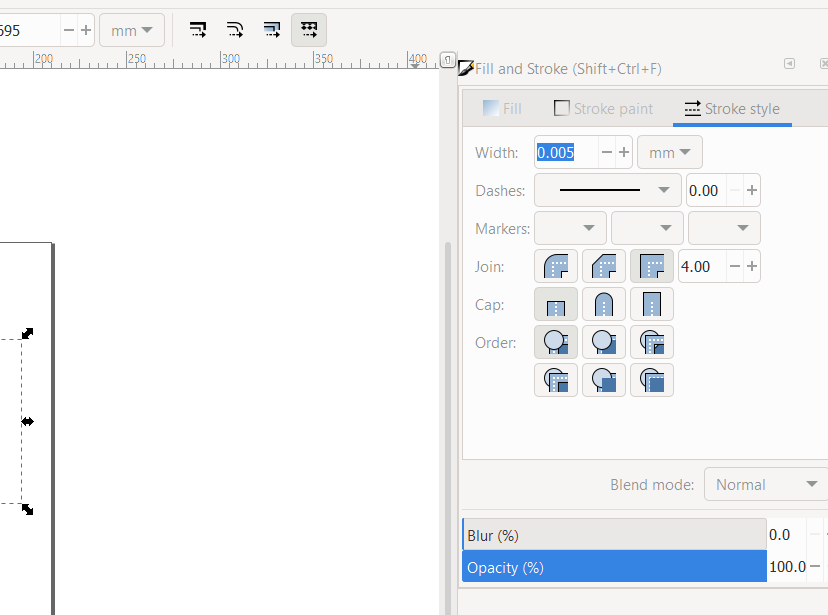The image size is (828, 615).
Task: Click the Fill and Stroke panel icon
Action: coord(466,68)
